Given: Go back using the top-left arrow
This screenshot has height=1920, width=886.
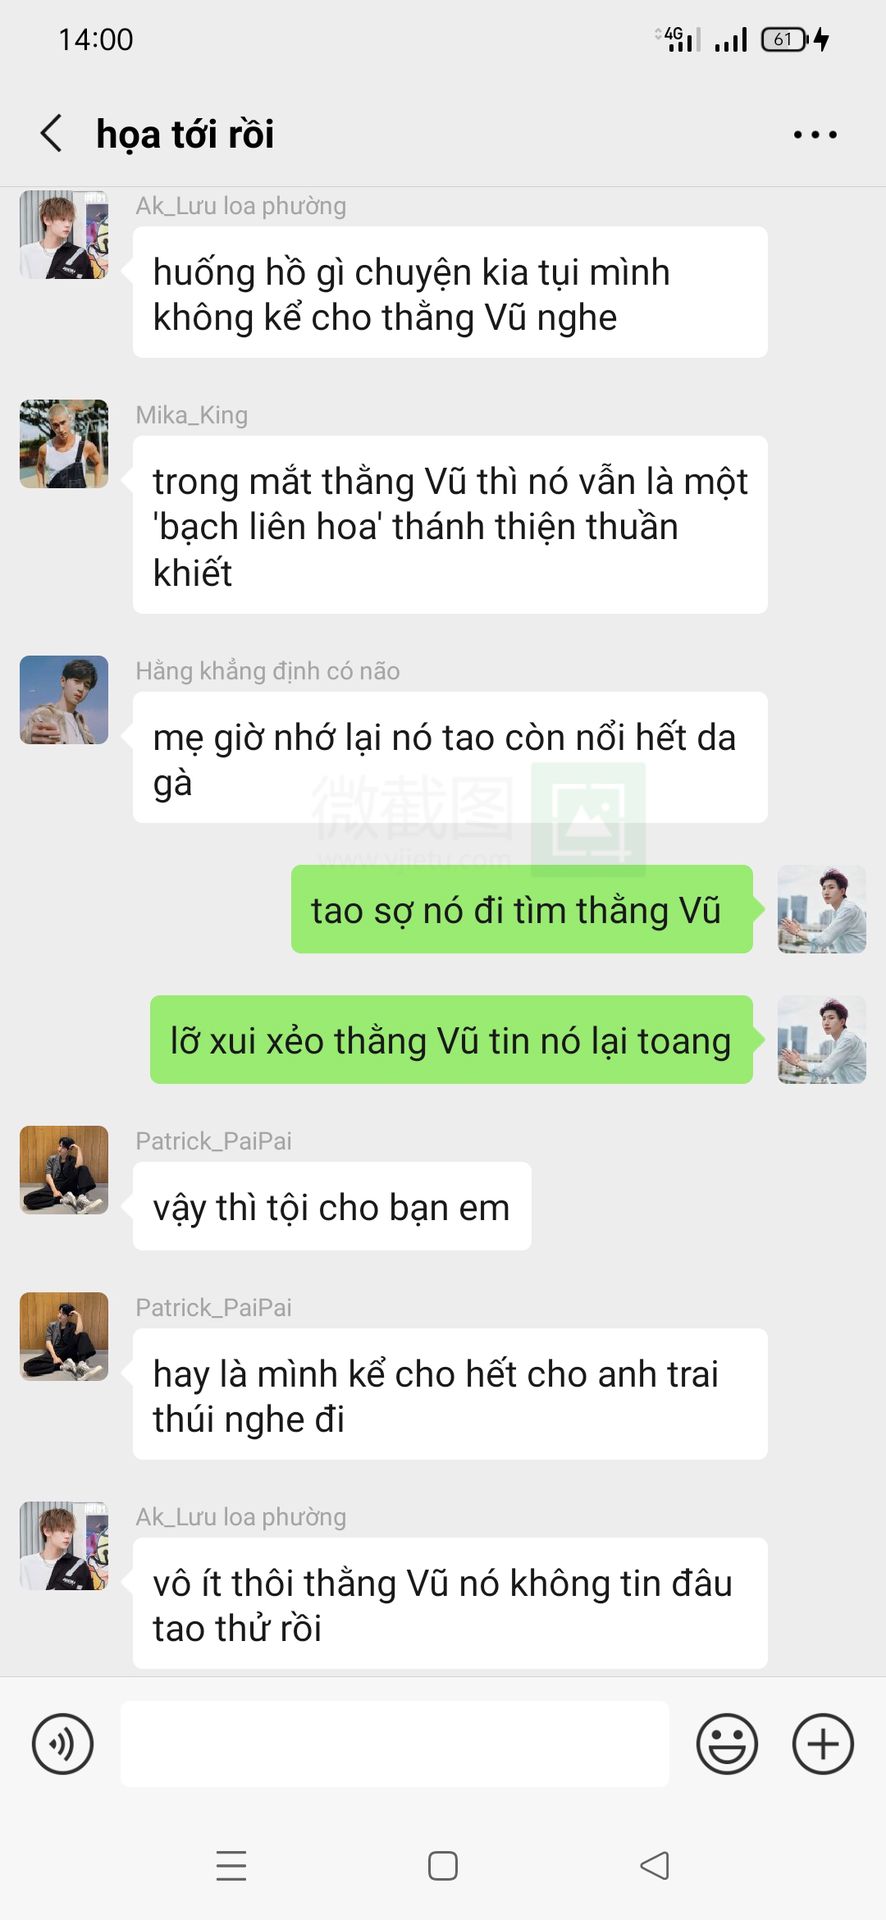Looking at the screenshot, I should tap(51, 133).
